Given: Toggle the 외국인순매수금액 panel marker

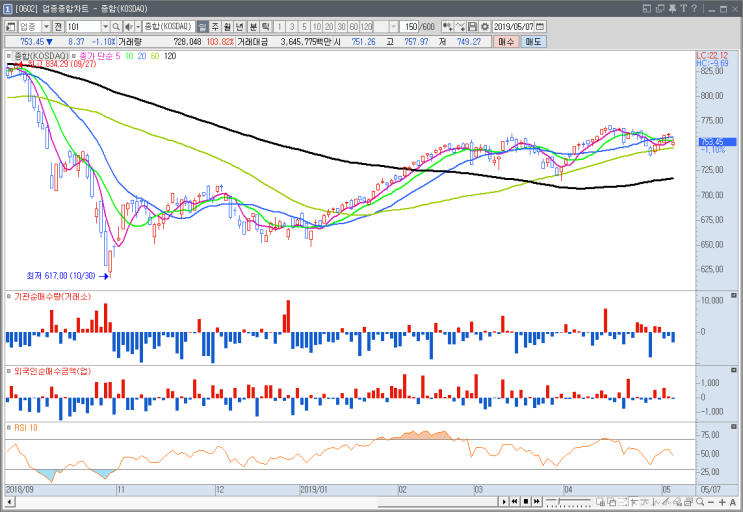Looking at the screenshot, I should point(9,371).
